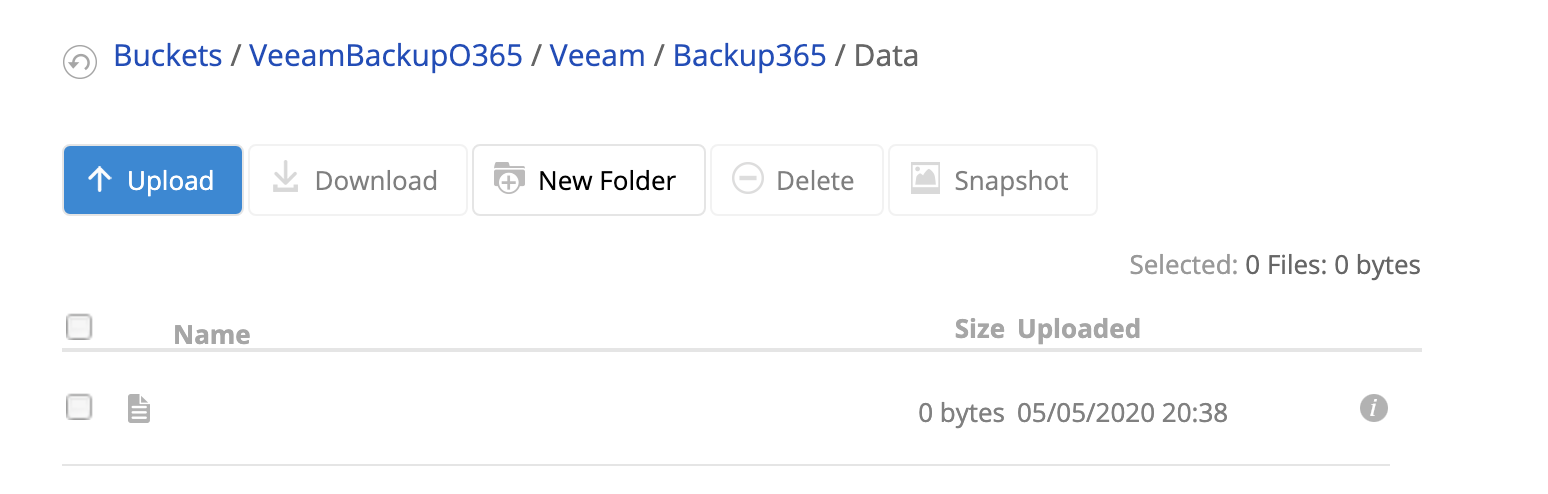The width and height of the screenshot is (1548, 494).
Task: Sort by Size column header
Action: pos(979,328)
